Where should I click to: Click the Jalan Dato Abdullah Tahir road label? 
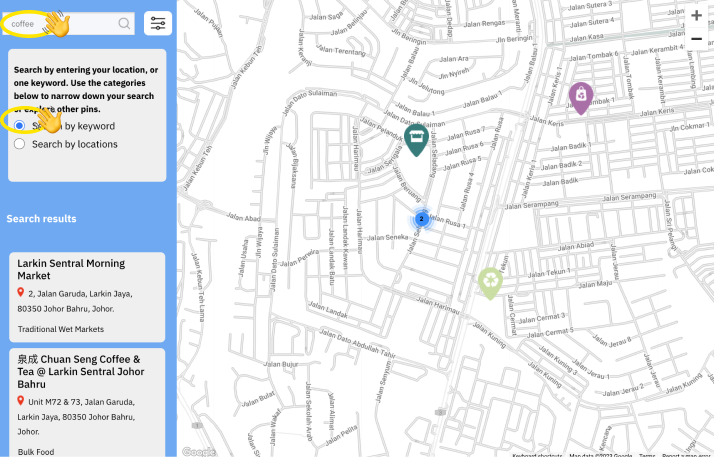point(357,343)
